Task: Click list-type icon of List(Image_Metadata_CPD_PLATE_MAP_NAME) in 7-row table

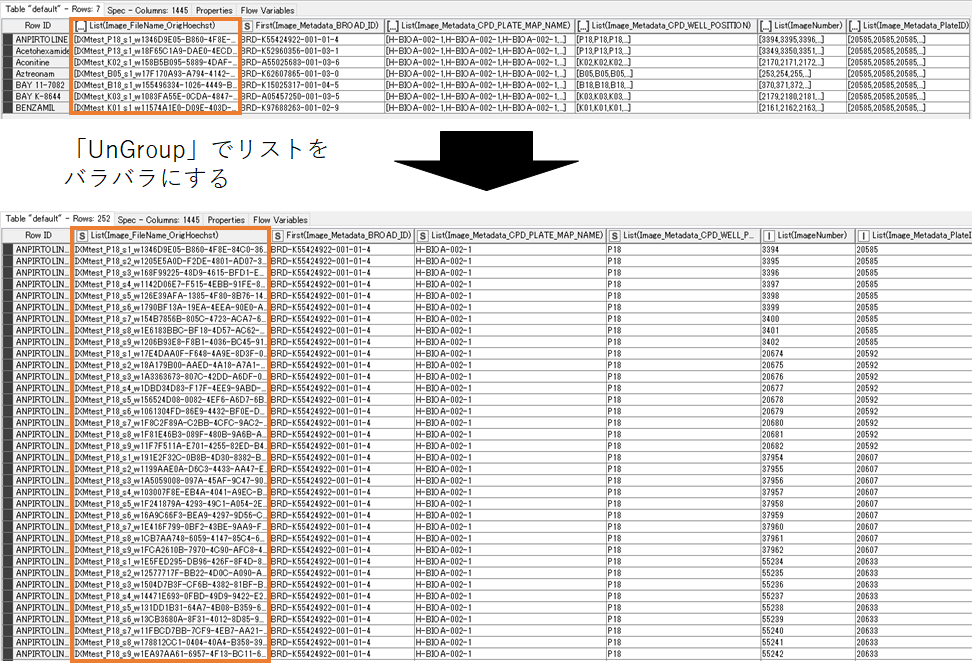Action: 392,26
